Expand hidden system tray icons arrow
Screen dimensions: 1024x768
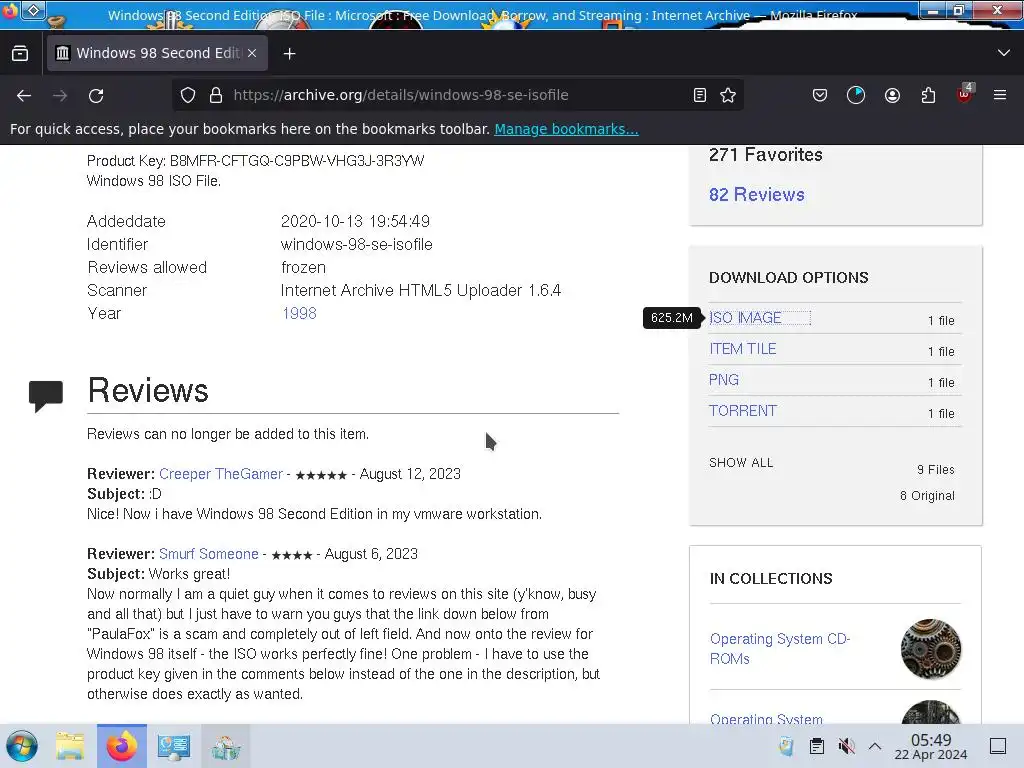875,746
